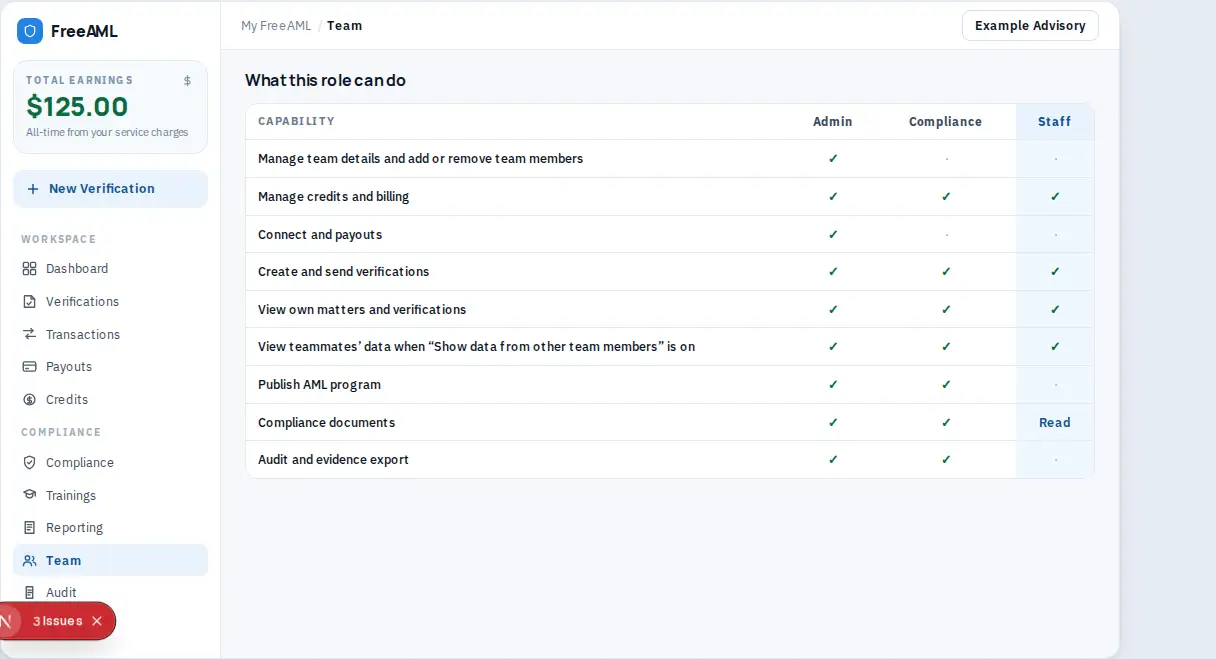Click the 'Manage credits and billing' row label
Image resolution: width=1216 pixels, height=659 pixels.
pyautogui.click(x=334, y=197)
